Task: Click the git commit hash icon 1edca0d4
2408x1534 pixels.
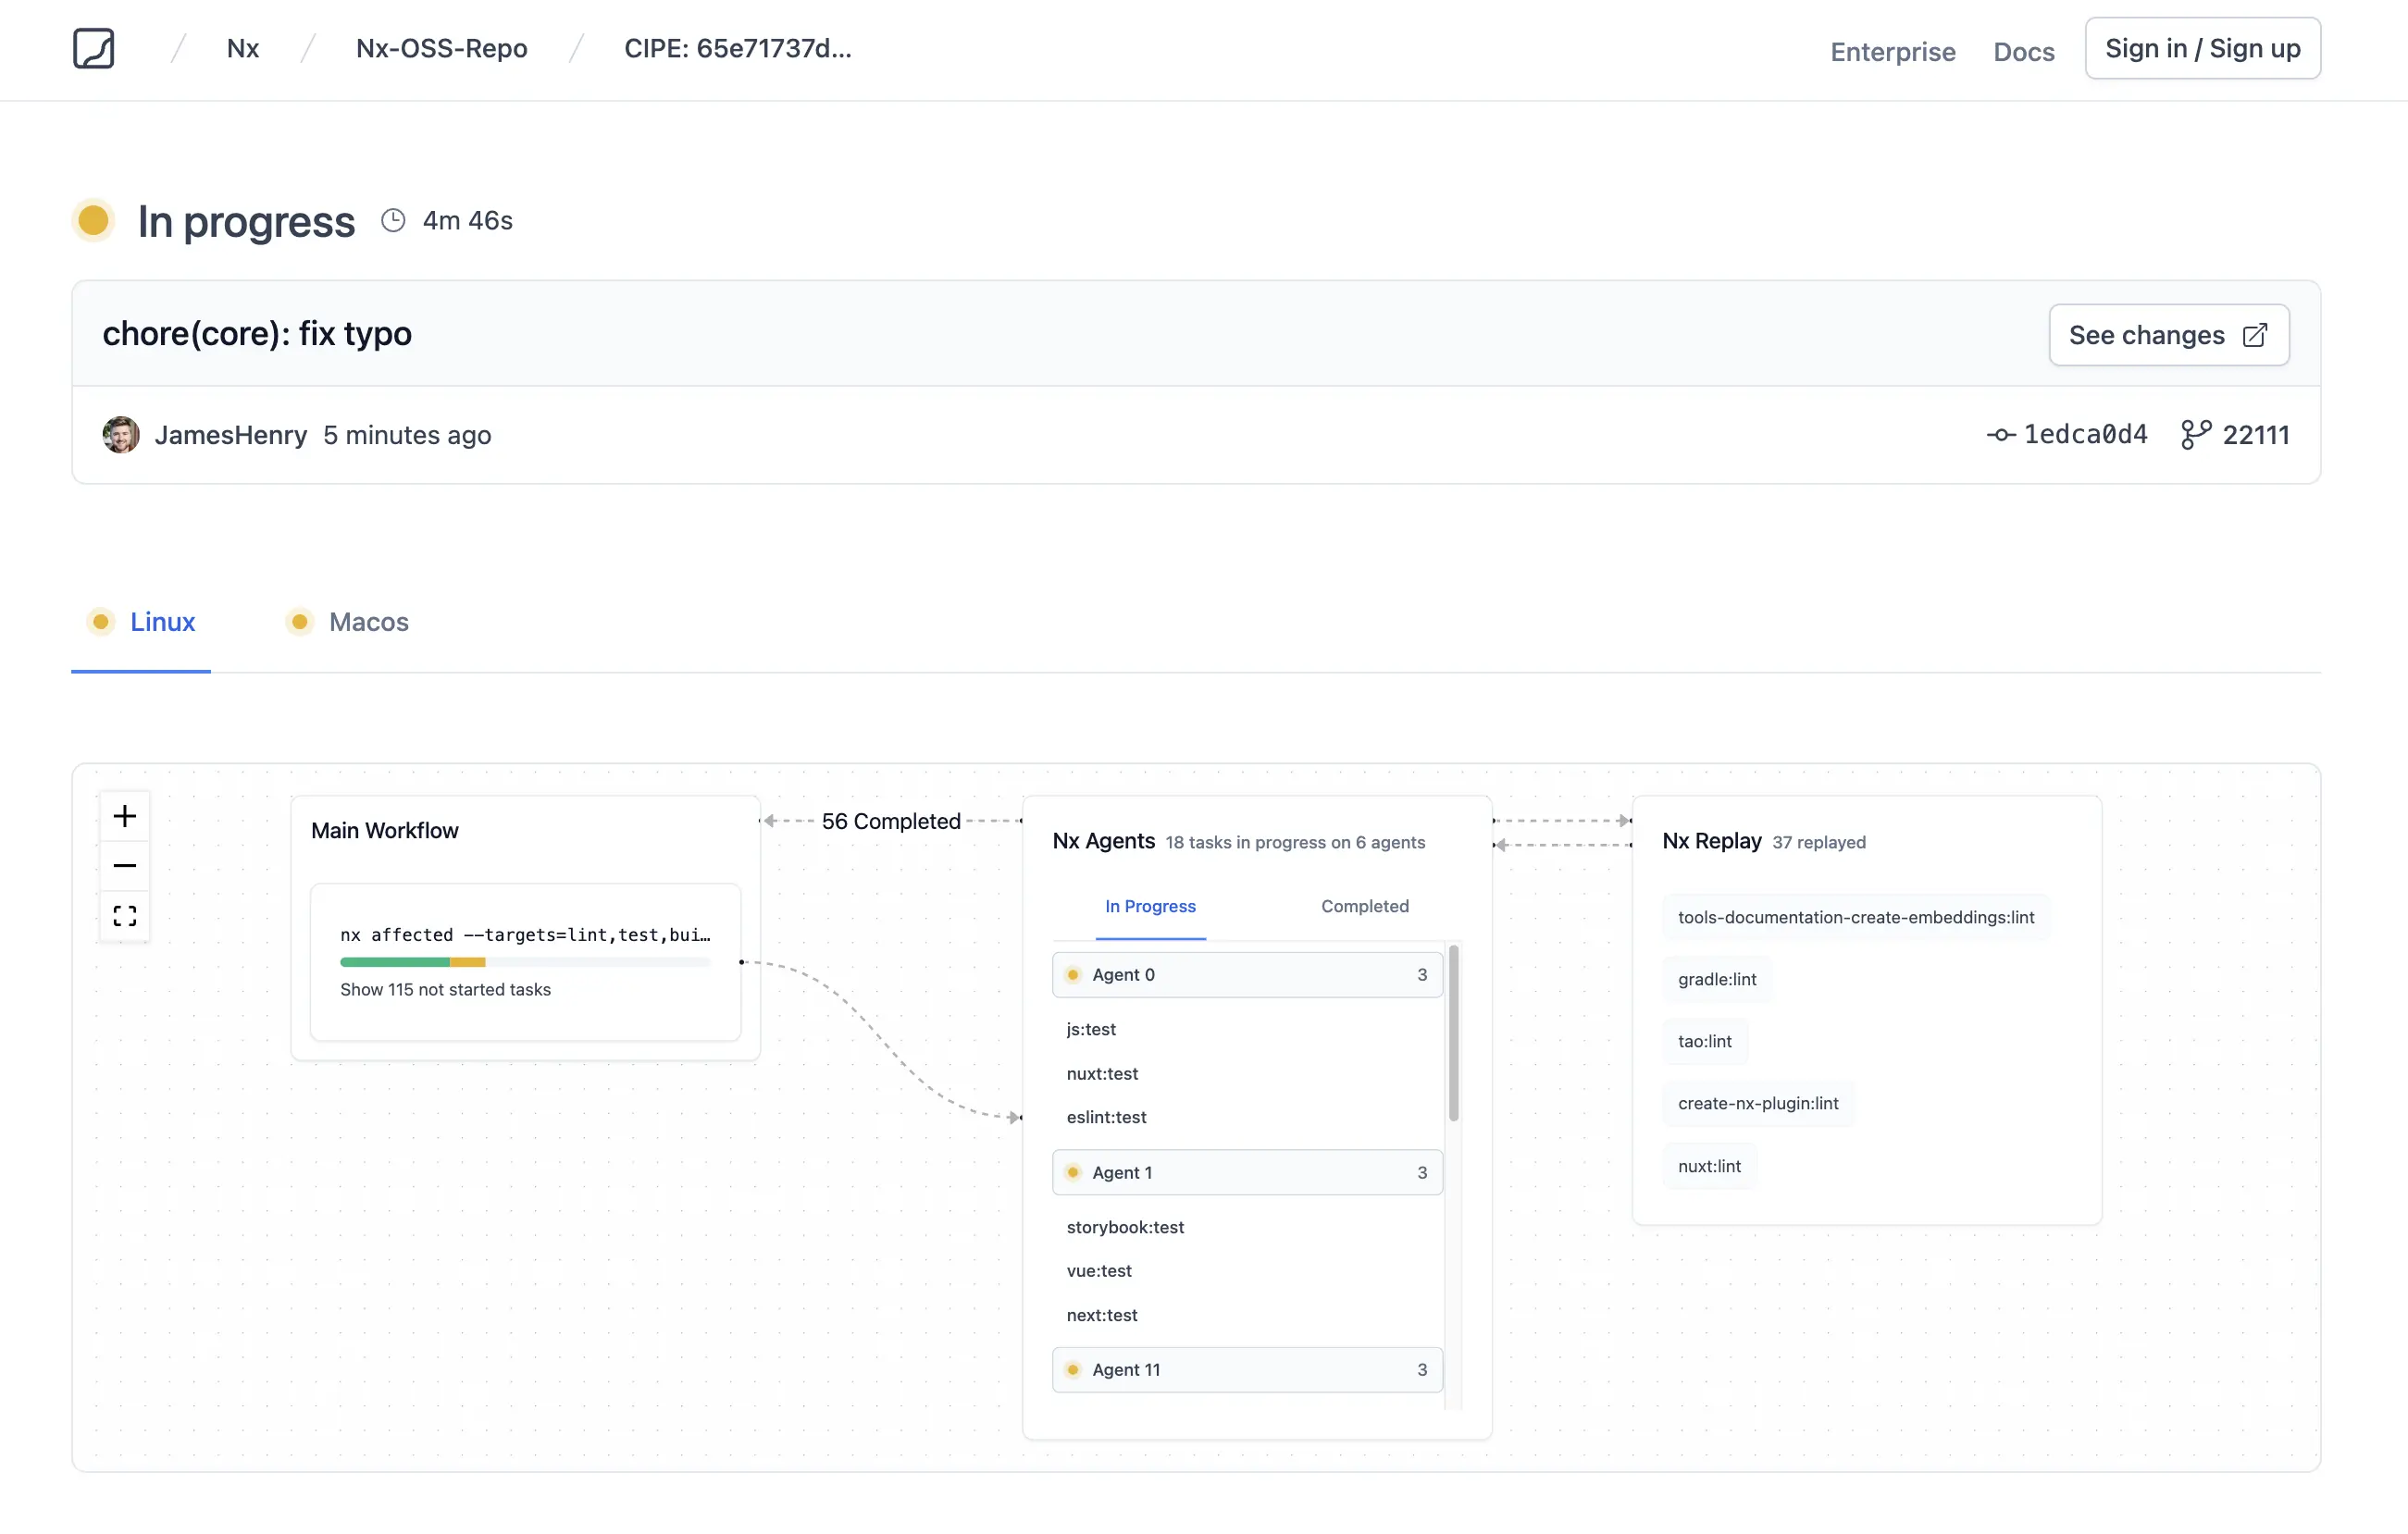Action: tap(1999, 434)
